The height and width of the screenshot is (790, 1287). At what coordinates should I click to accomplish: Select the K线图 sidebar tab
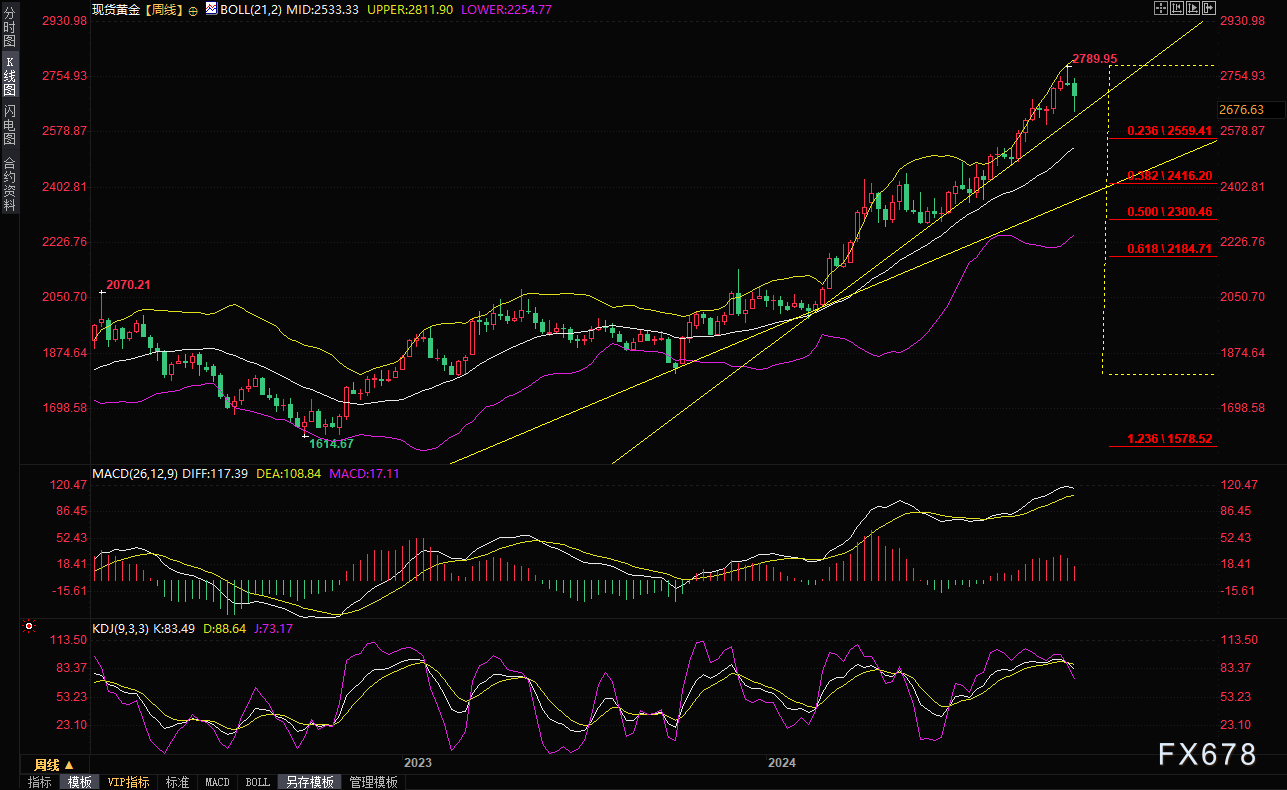pos(9,75)
